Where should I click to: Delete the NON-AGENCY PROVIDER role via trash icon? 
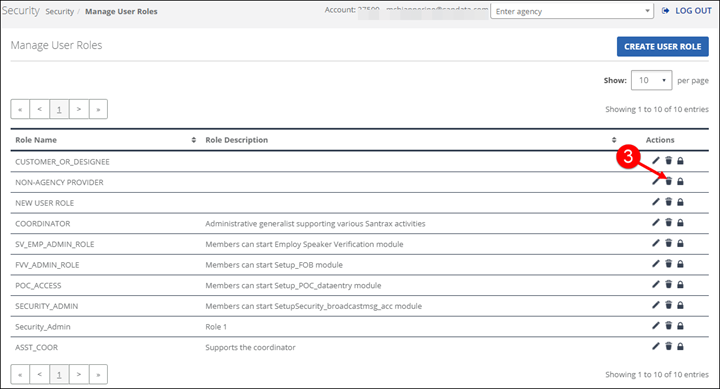pos(669,181)
